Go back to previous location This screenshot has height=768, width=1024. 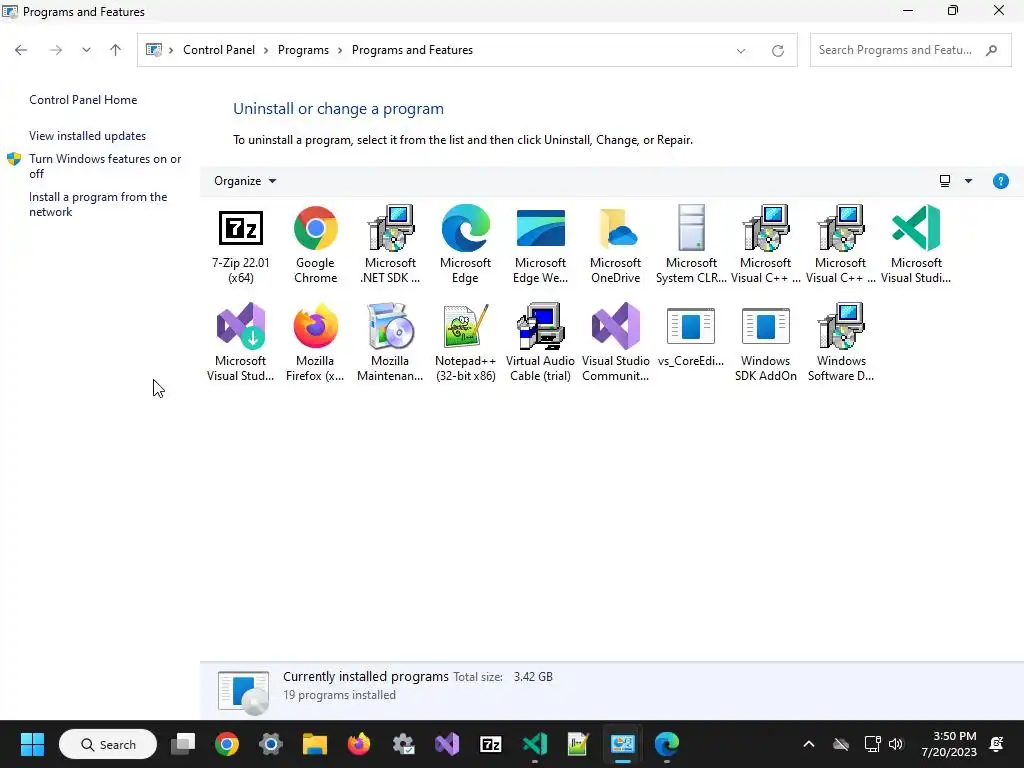pyautogui.click(x=21, y=50)
